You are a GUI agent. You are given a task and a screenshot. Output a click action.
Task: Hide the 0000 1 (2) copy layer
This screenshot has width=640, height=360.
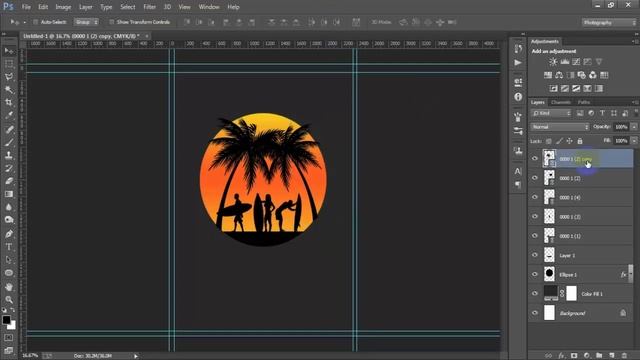click(x=535, y=158)
